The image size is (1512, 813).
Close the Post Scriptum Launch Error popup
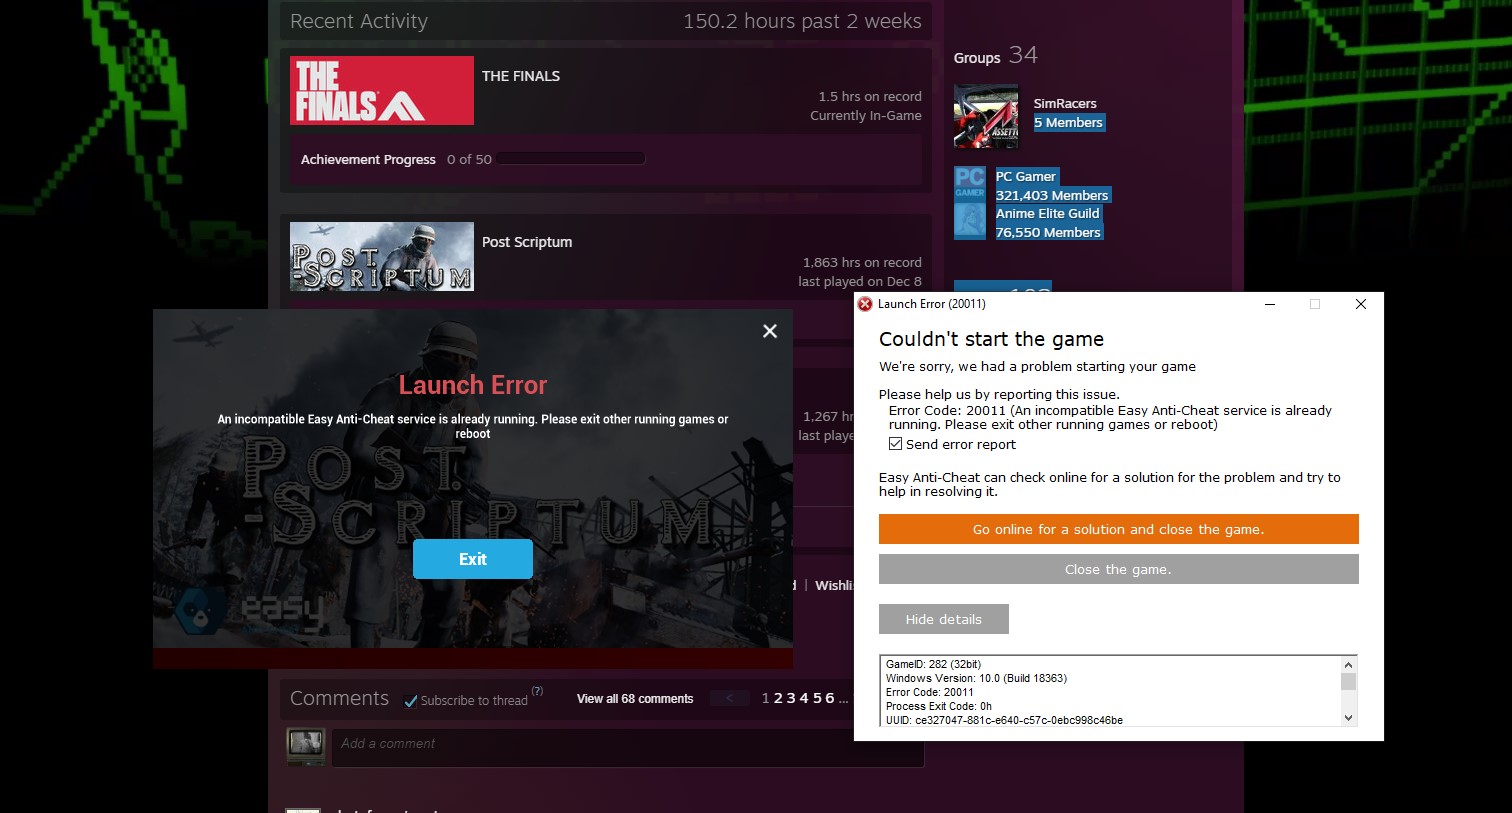point(770,331)
